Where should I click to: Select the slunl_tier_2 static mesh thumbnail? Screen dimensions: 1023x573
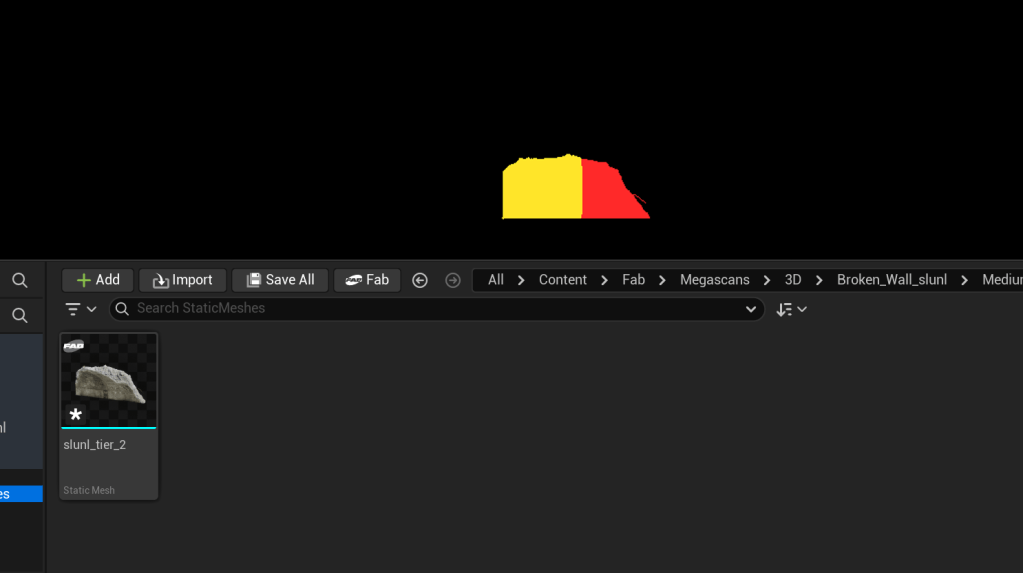click(x=109, y=381)
